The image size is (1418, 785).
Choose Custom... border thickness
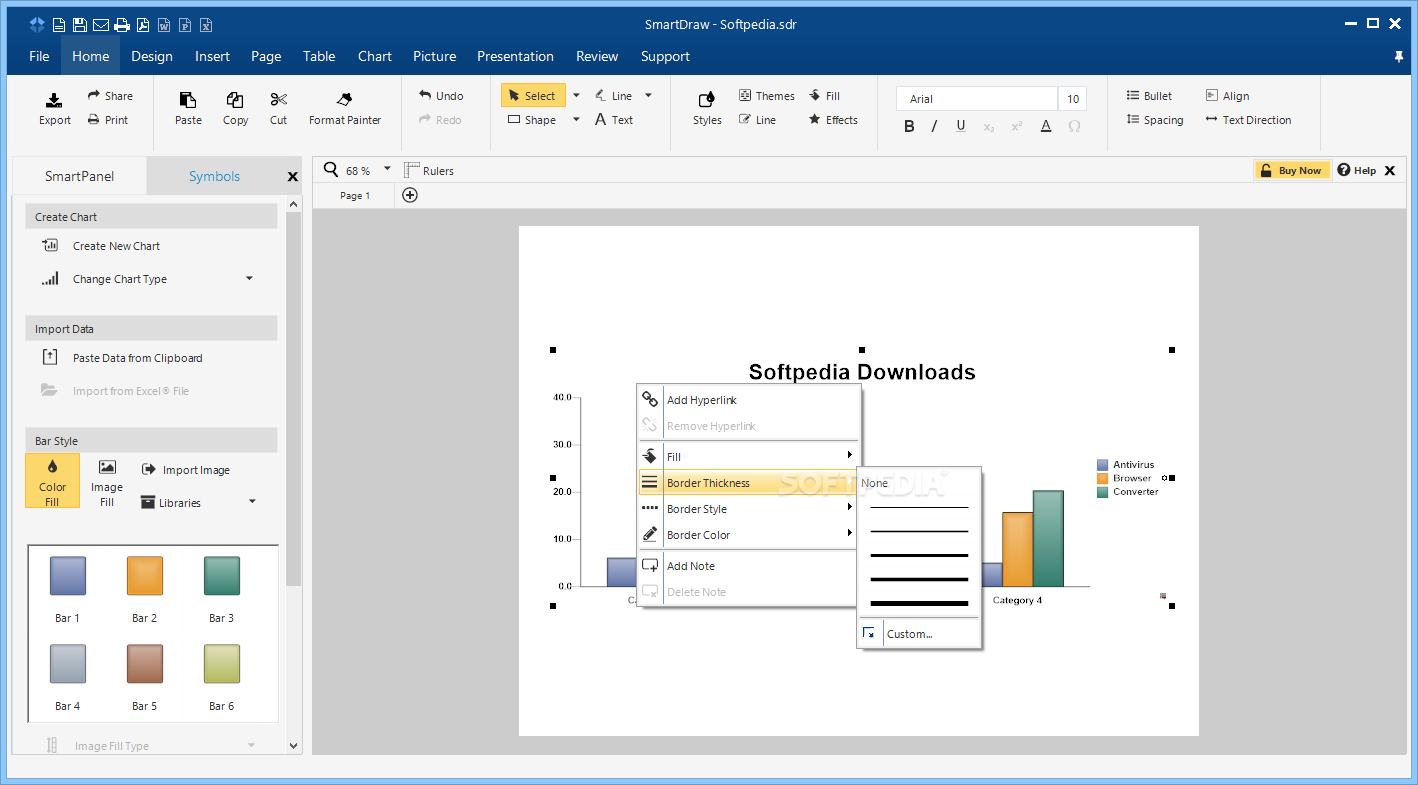[x=920, y=634]
